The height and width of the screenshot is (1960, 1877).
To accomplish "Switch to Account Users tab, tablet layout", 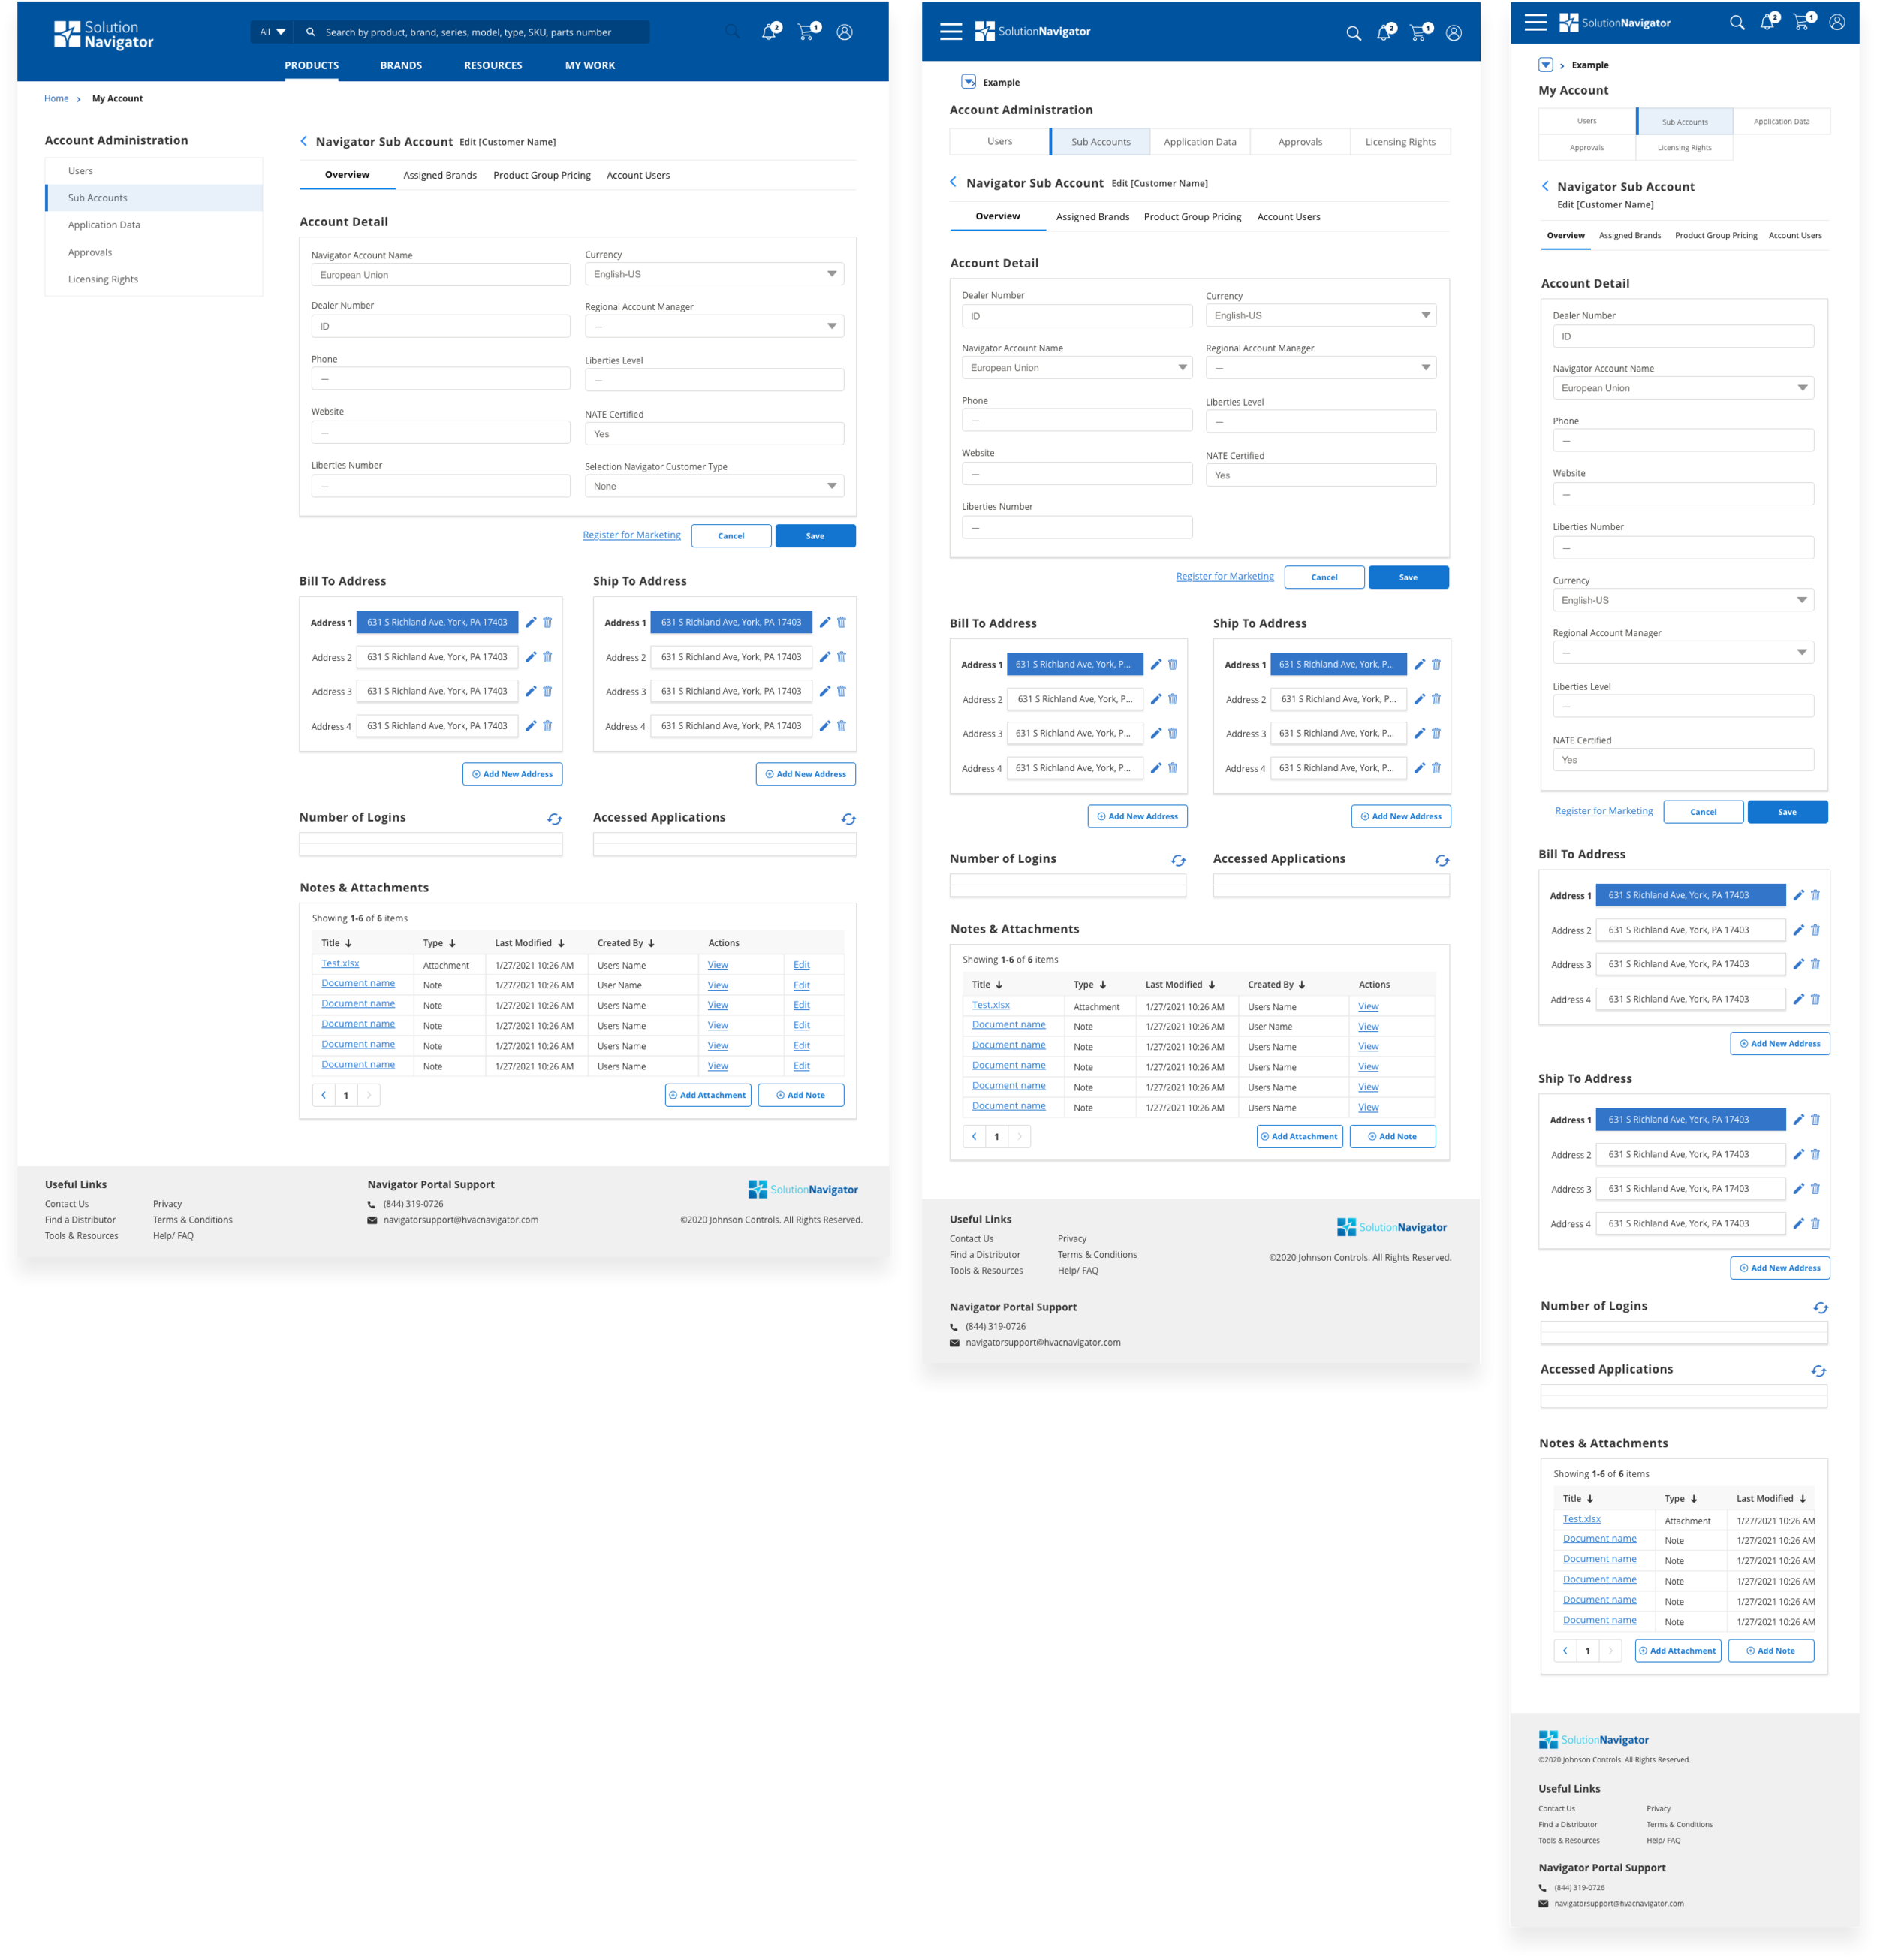I will [x=1288, y=216].
